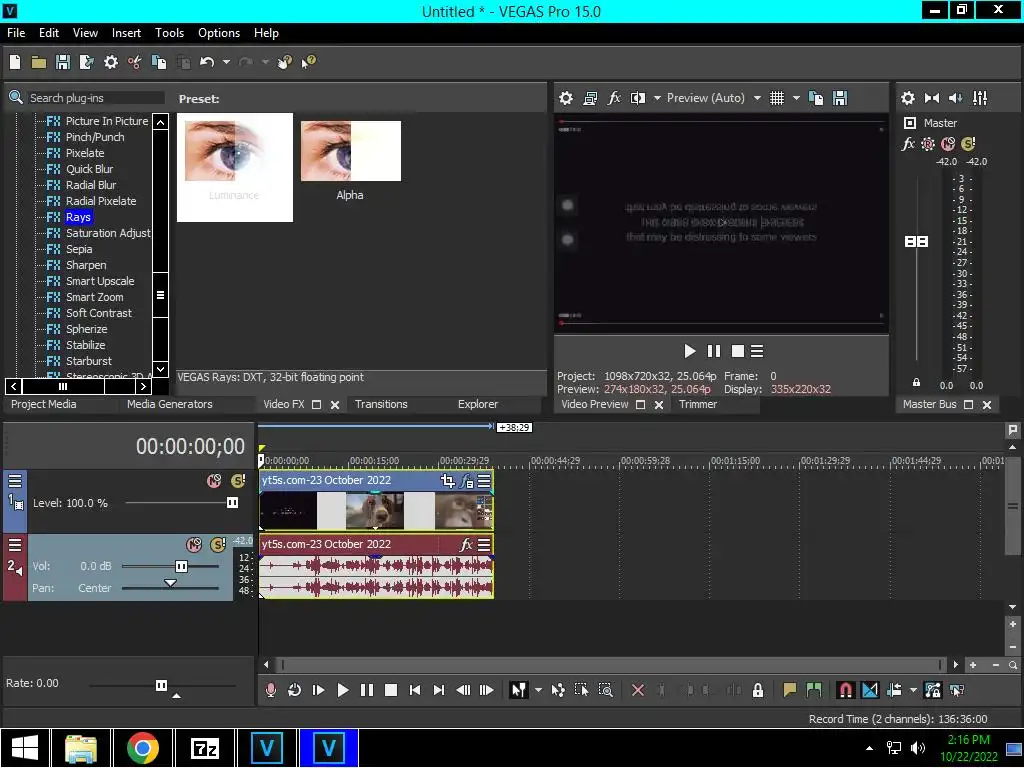
Task: Click the What's This help cursor icon
Action: click(x=308, y=62)
